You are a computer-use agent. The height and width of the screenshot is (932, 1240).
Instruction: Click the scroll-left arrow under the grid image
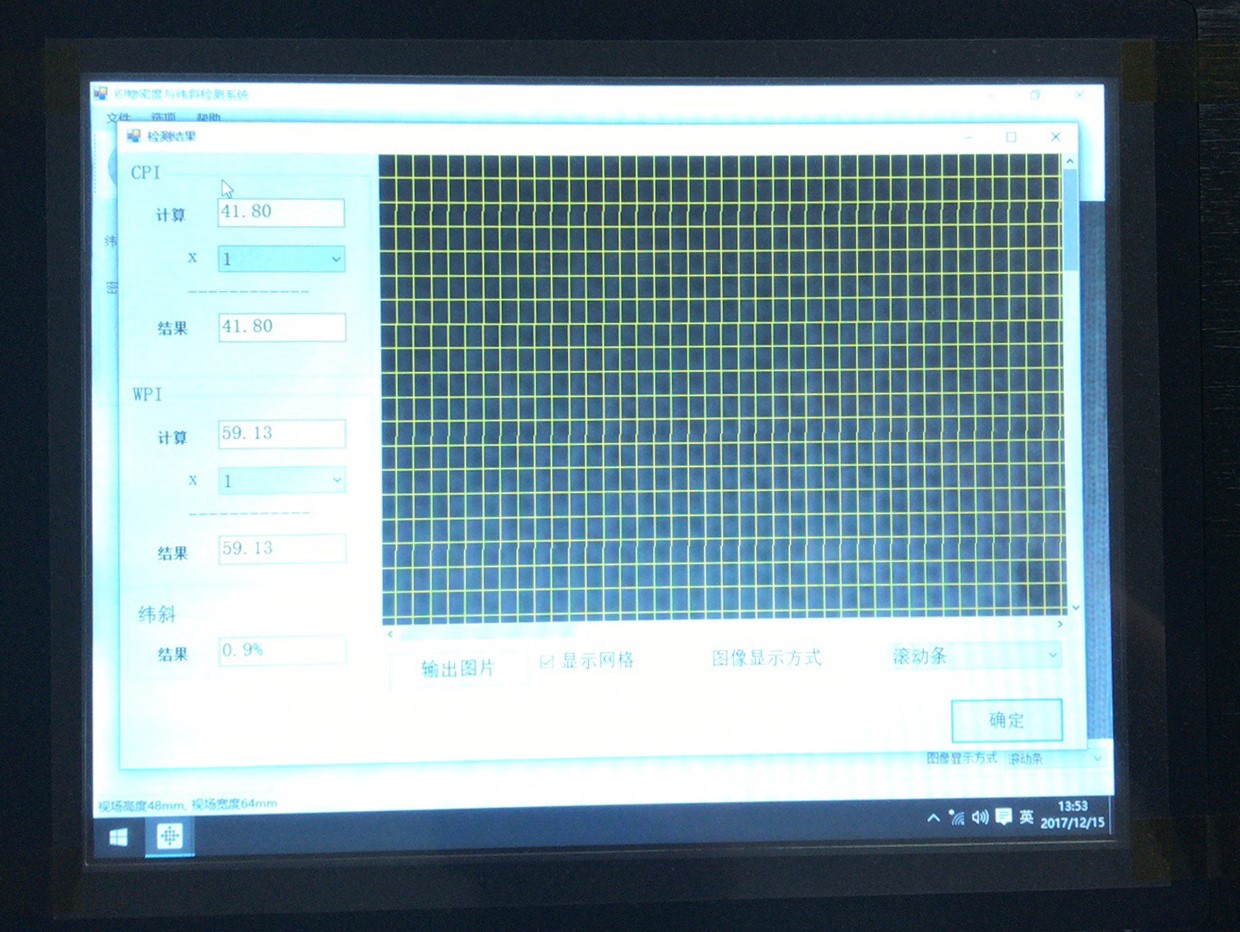click(x=390, y=632)
